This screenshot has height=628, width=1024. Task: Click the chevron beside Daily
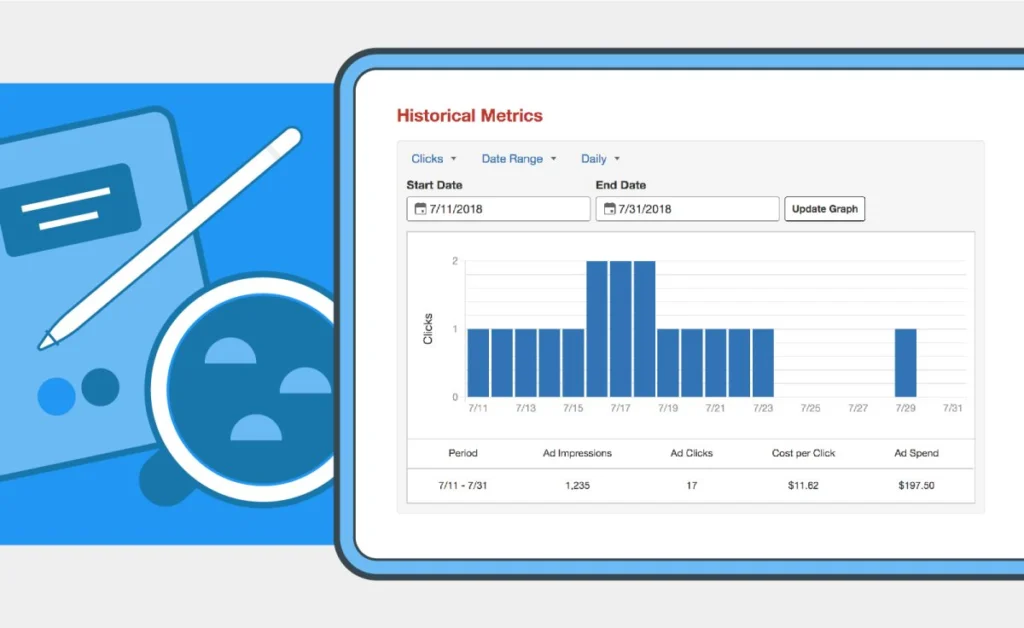(617, 158)
